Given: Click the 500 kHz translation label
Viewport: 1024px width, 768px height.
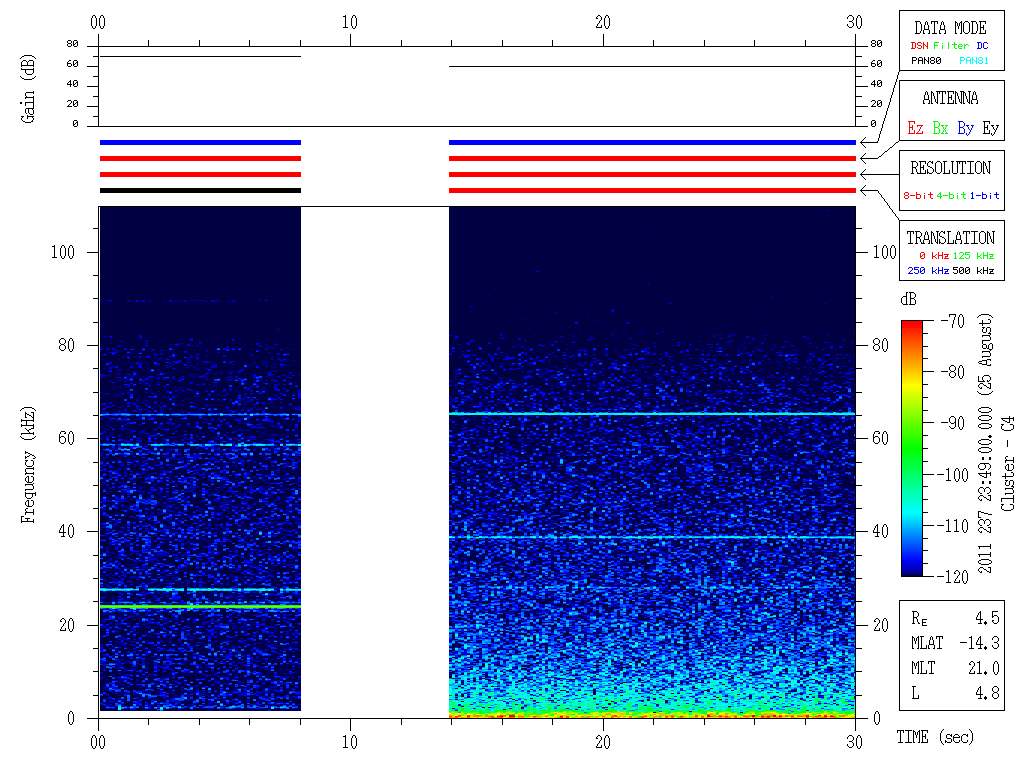Looking at the screenshot, I should 973,271.
